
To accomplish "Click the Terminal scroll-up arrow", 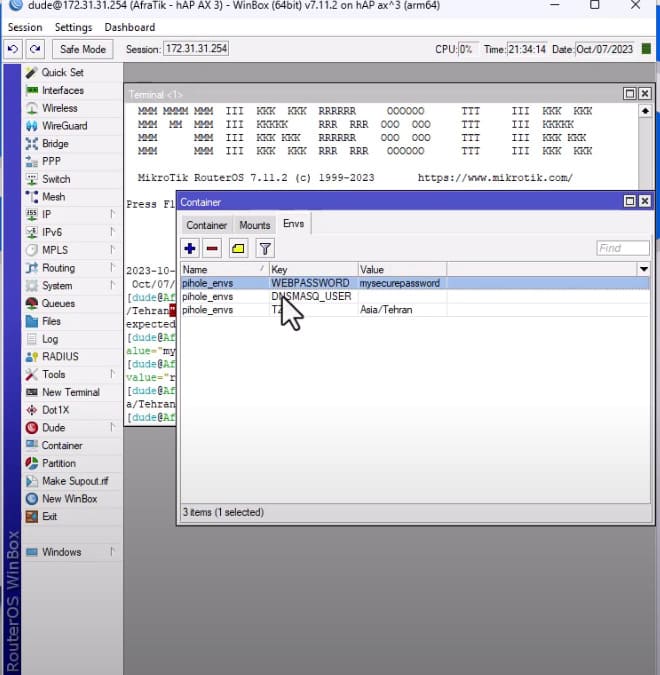I will click(645, 111).
